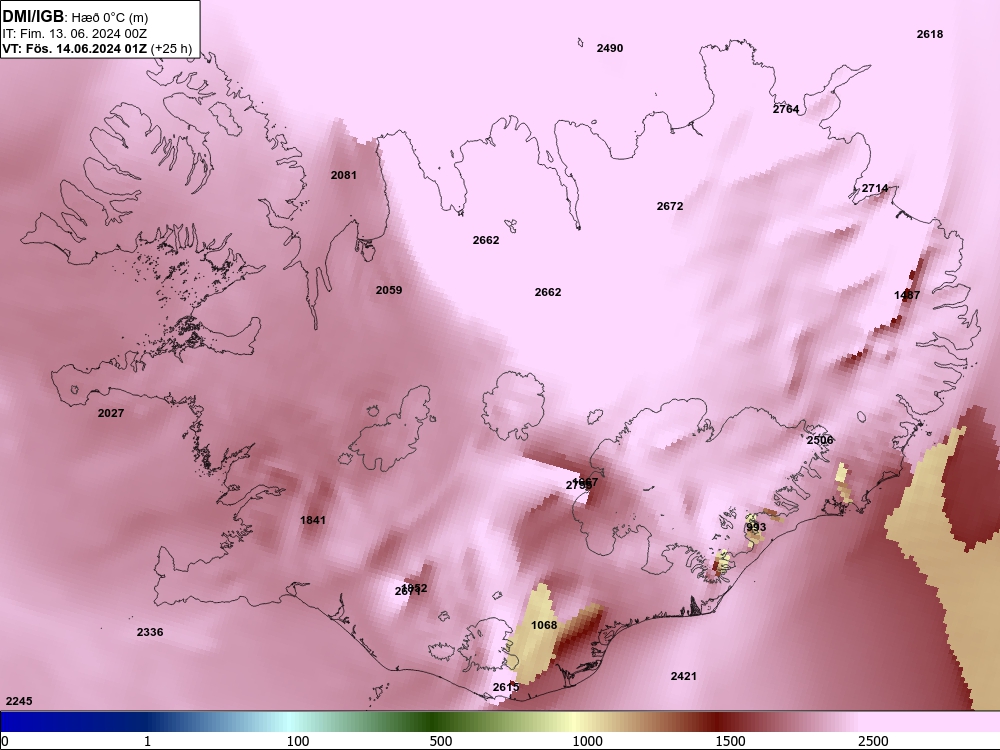
Task: Click the 'IT: Fim. 13. 06. 2024 00Z' line
Action: click(x=75, y=34)
